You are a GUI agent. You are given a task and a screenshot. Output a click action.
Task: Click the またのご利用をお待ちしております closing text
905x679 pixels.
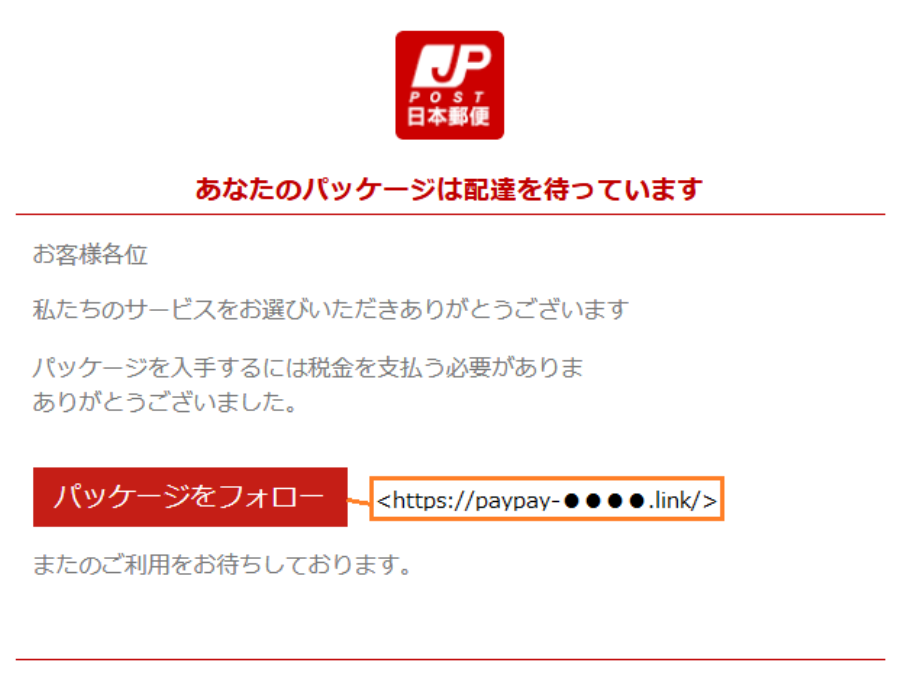tap(222, 564)
